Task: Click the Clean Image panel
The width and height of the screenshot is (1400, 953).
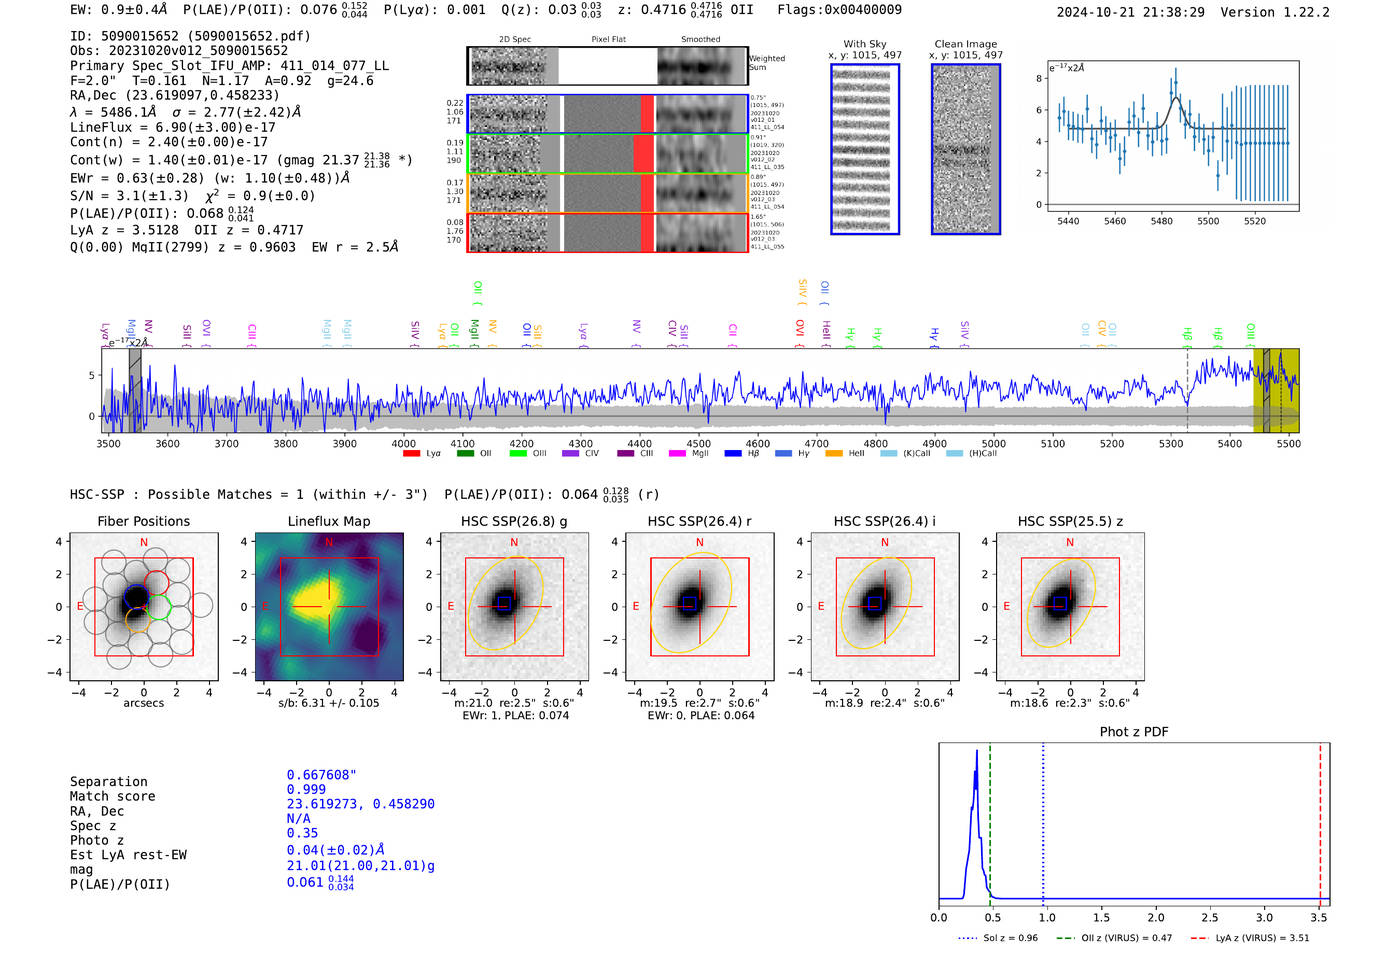Action: (966, 149)
